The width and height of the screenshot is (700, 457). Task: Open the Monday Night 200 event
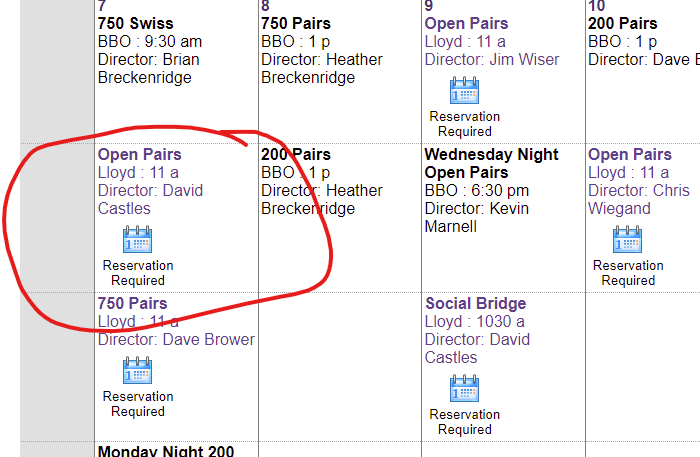tap(165, 451)
